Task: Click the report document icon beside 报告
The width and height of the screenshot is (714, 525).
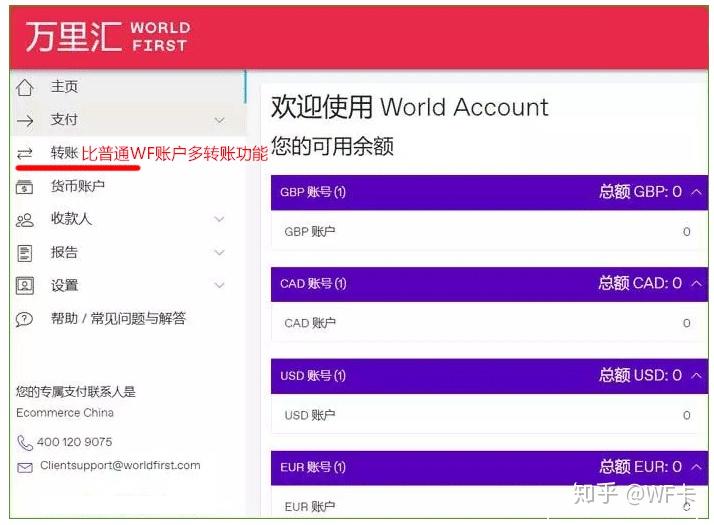Action: point(25,253)
